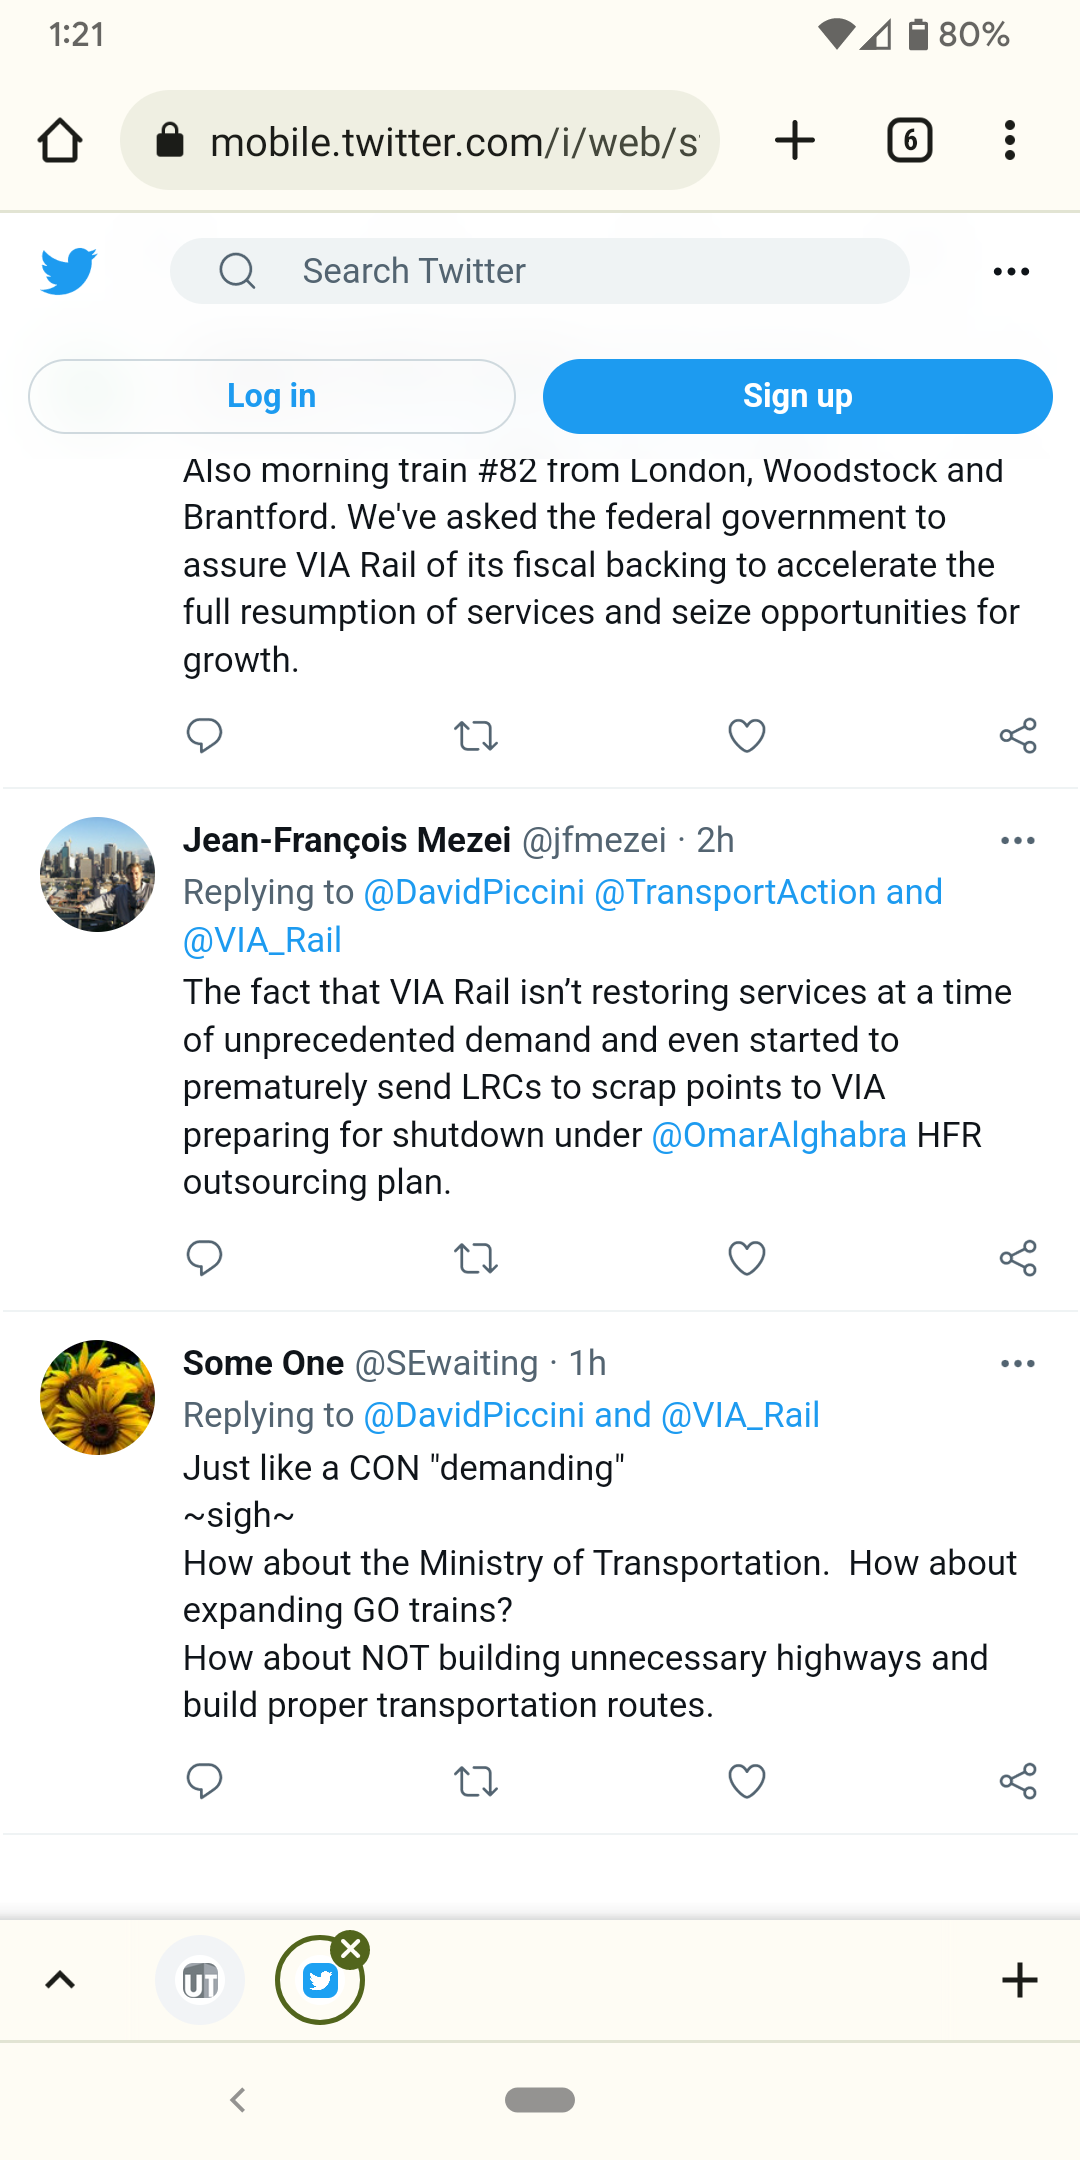Viewport: 1080px width, 2160px height.
Task: Retweet the Jean-François Mezei reply
Action: click(x=475, y=1258)
